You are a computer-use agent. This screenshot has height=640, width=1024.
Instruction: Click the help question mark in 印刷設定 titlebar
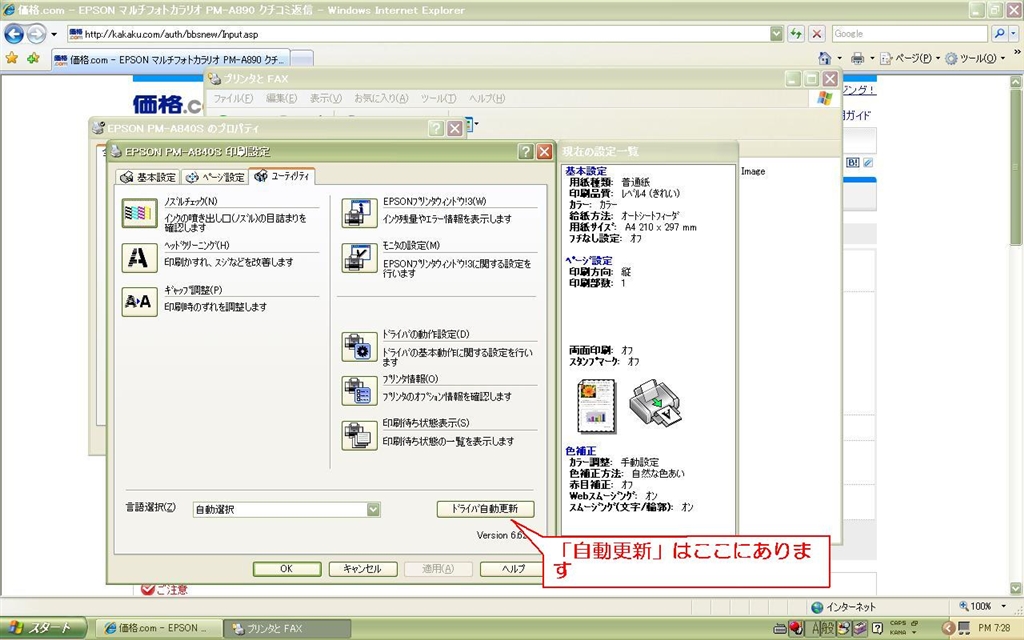point(526,152)
